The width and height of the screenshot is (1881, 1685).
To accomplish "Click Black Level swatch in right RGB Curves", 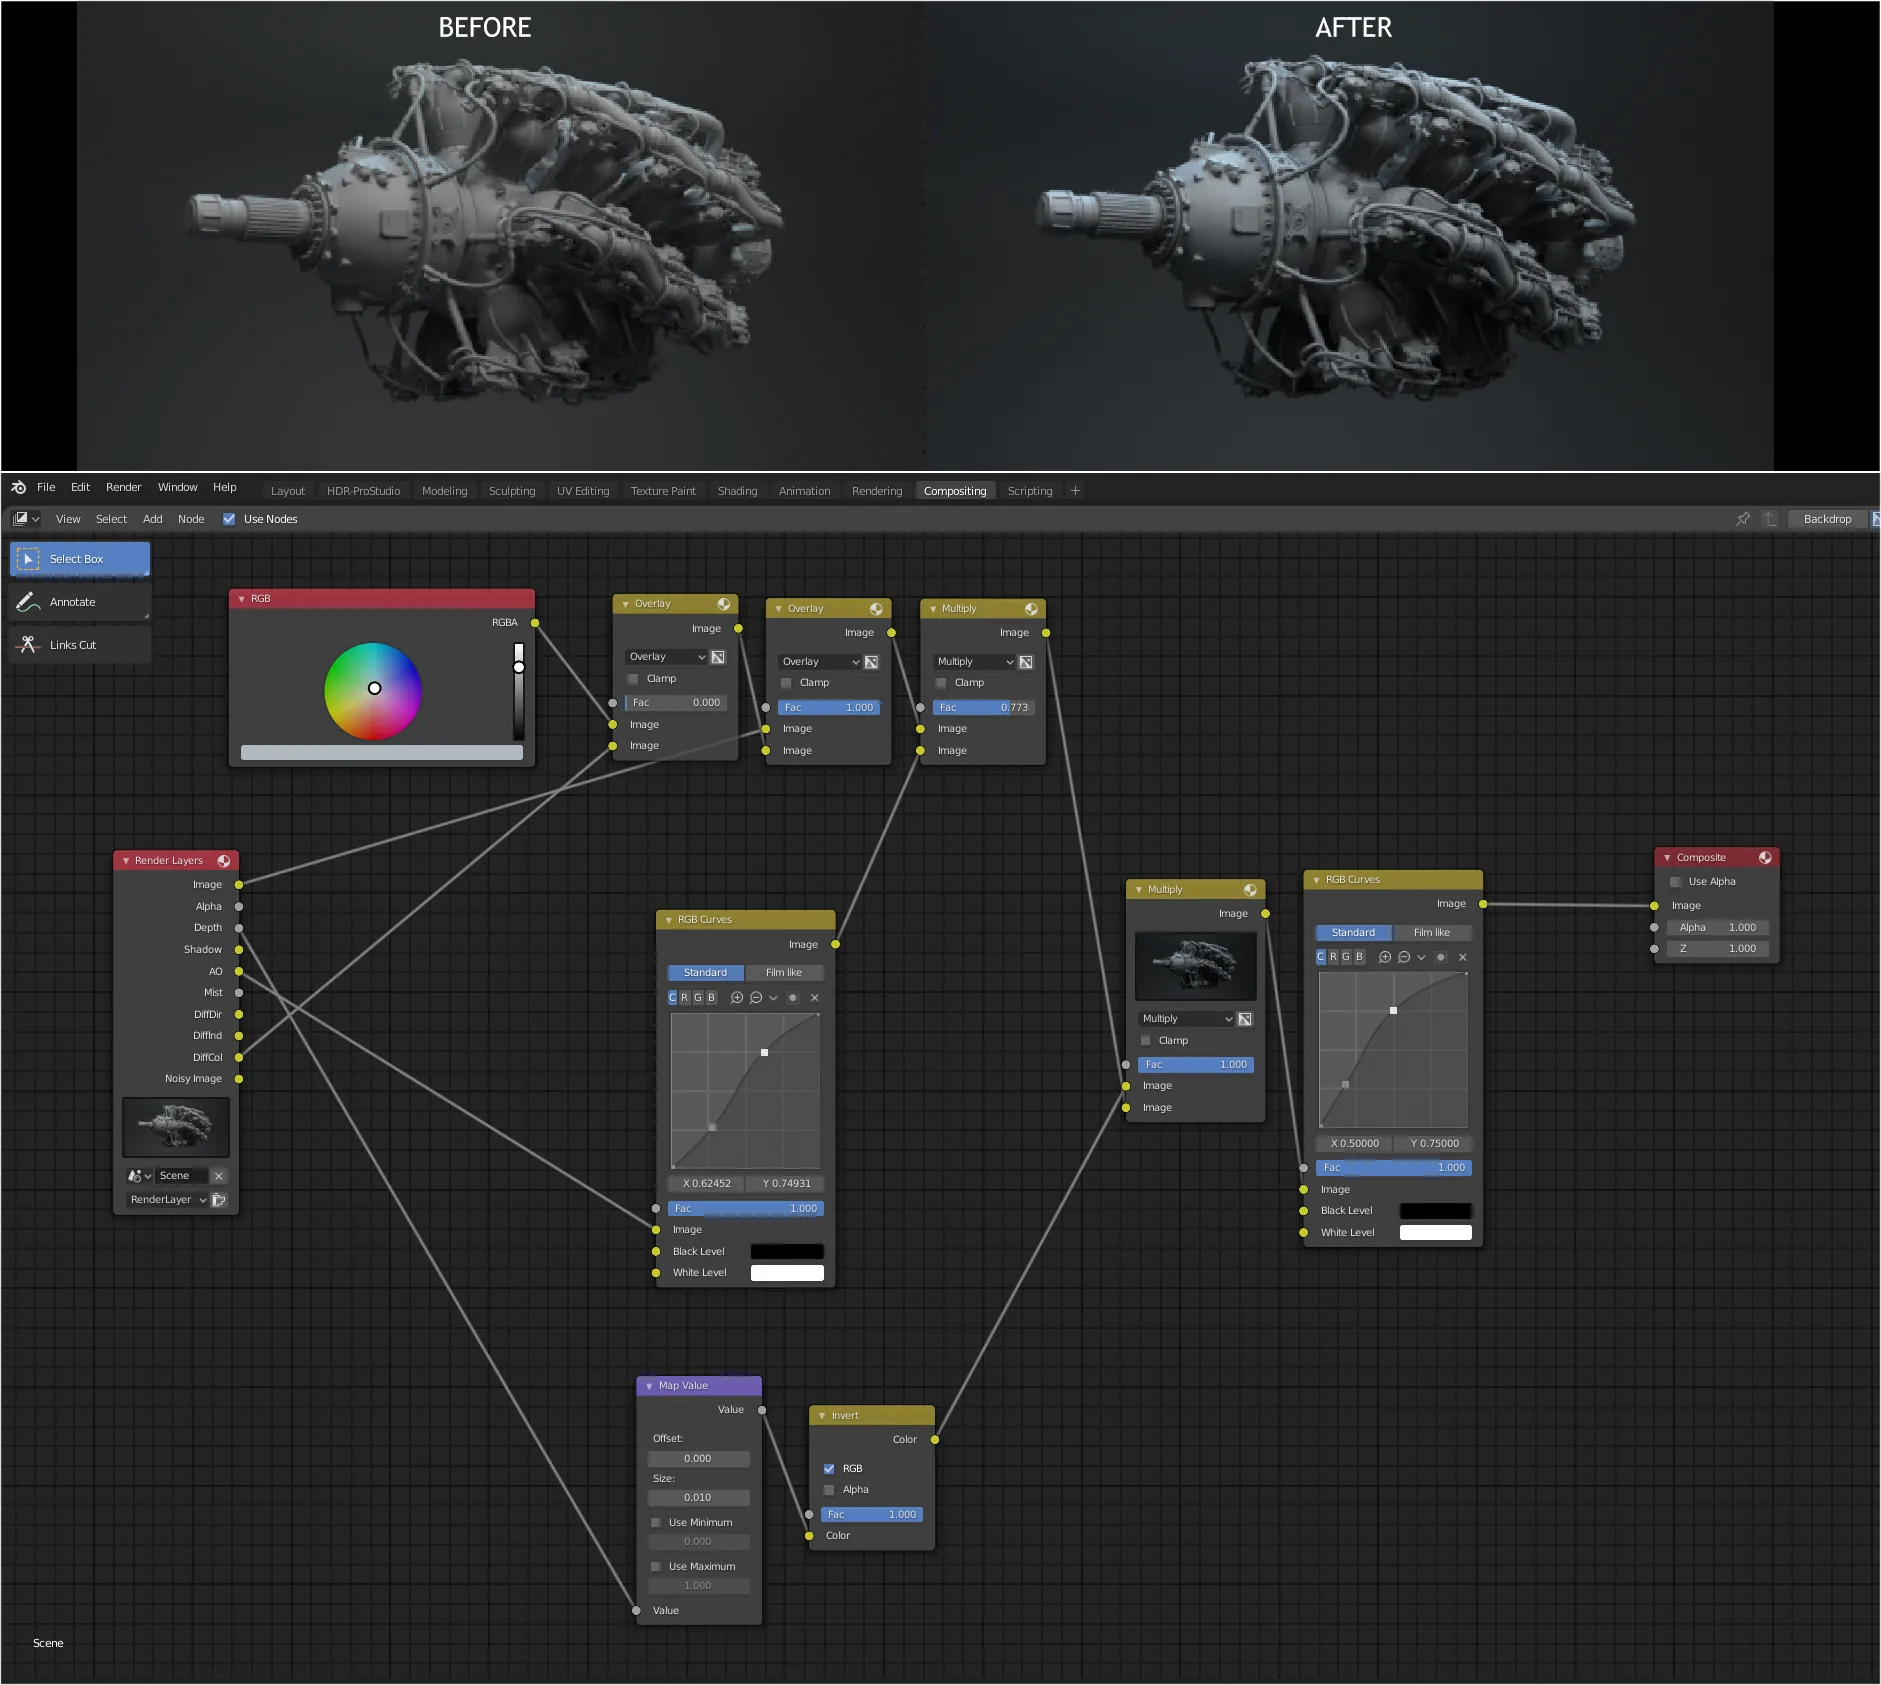I will pyautogui.click(x=1436, y=1211).
